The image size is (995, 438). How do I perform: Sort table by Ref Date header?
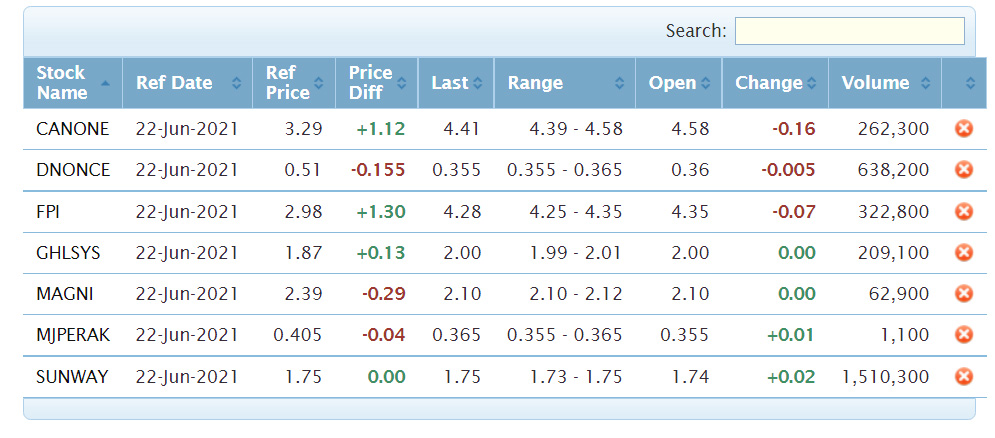pyautogui.click(x=188, y=83)
